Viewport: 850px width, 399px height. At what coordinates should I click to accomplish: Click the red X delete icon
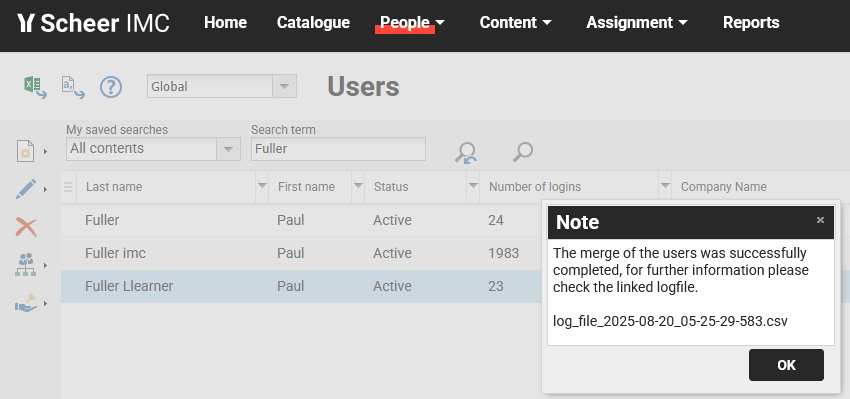click(26, 227)
